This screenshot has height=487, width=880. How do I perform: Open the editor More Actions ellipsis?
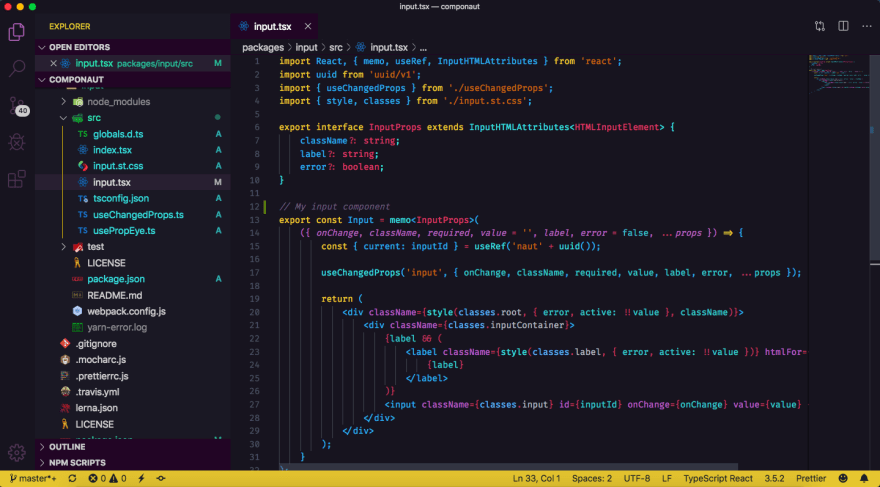tap(866, 26)
